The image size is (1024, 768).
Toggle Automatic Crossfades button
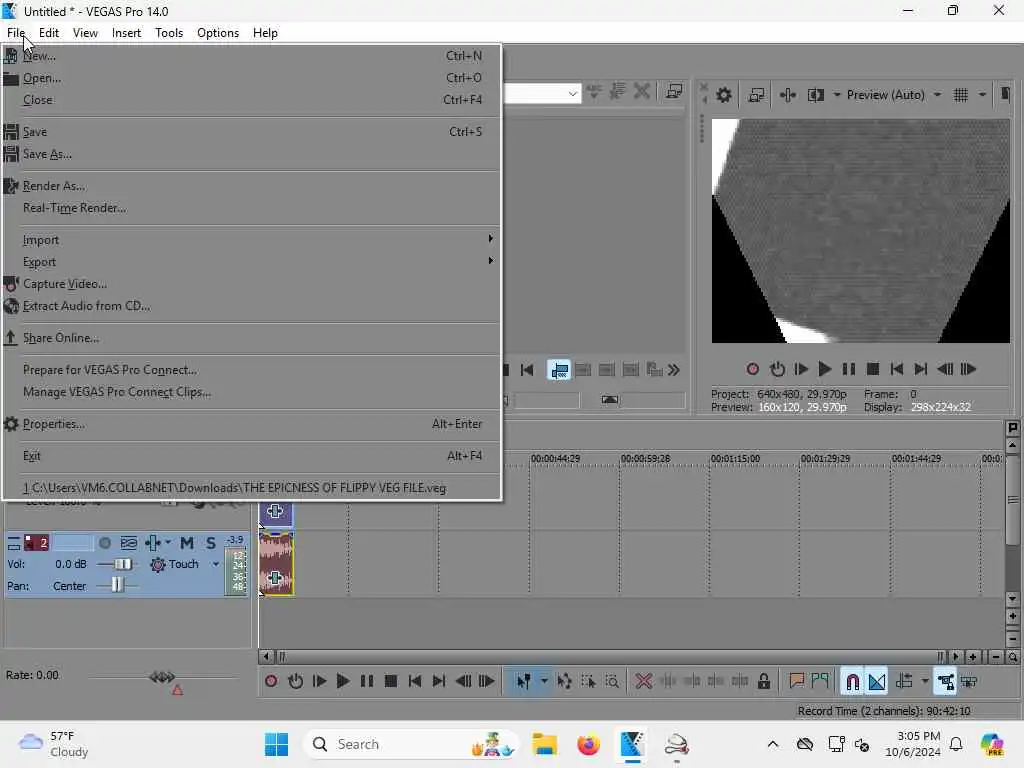tap(877, 682)
